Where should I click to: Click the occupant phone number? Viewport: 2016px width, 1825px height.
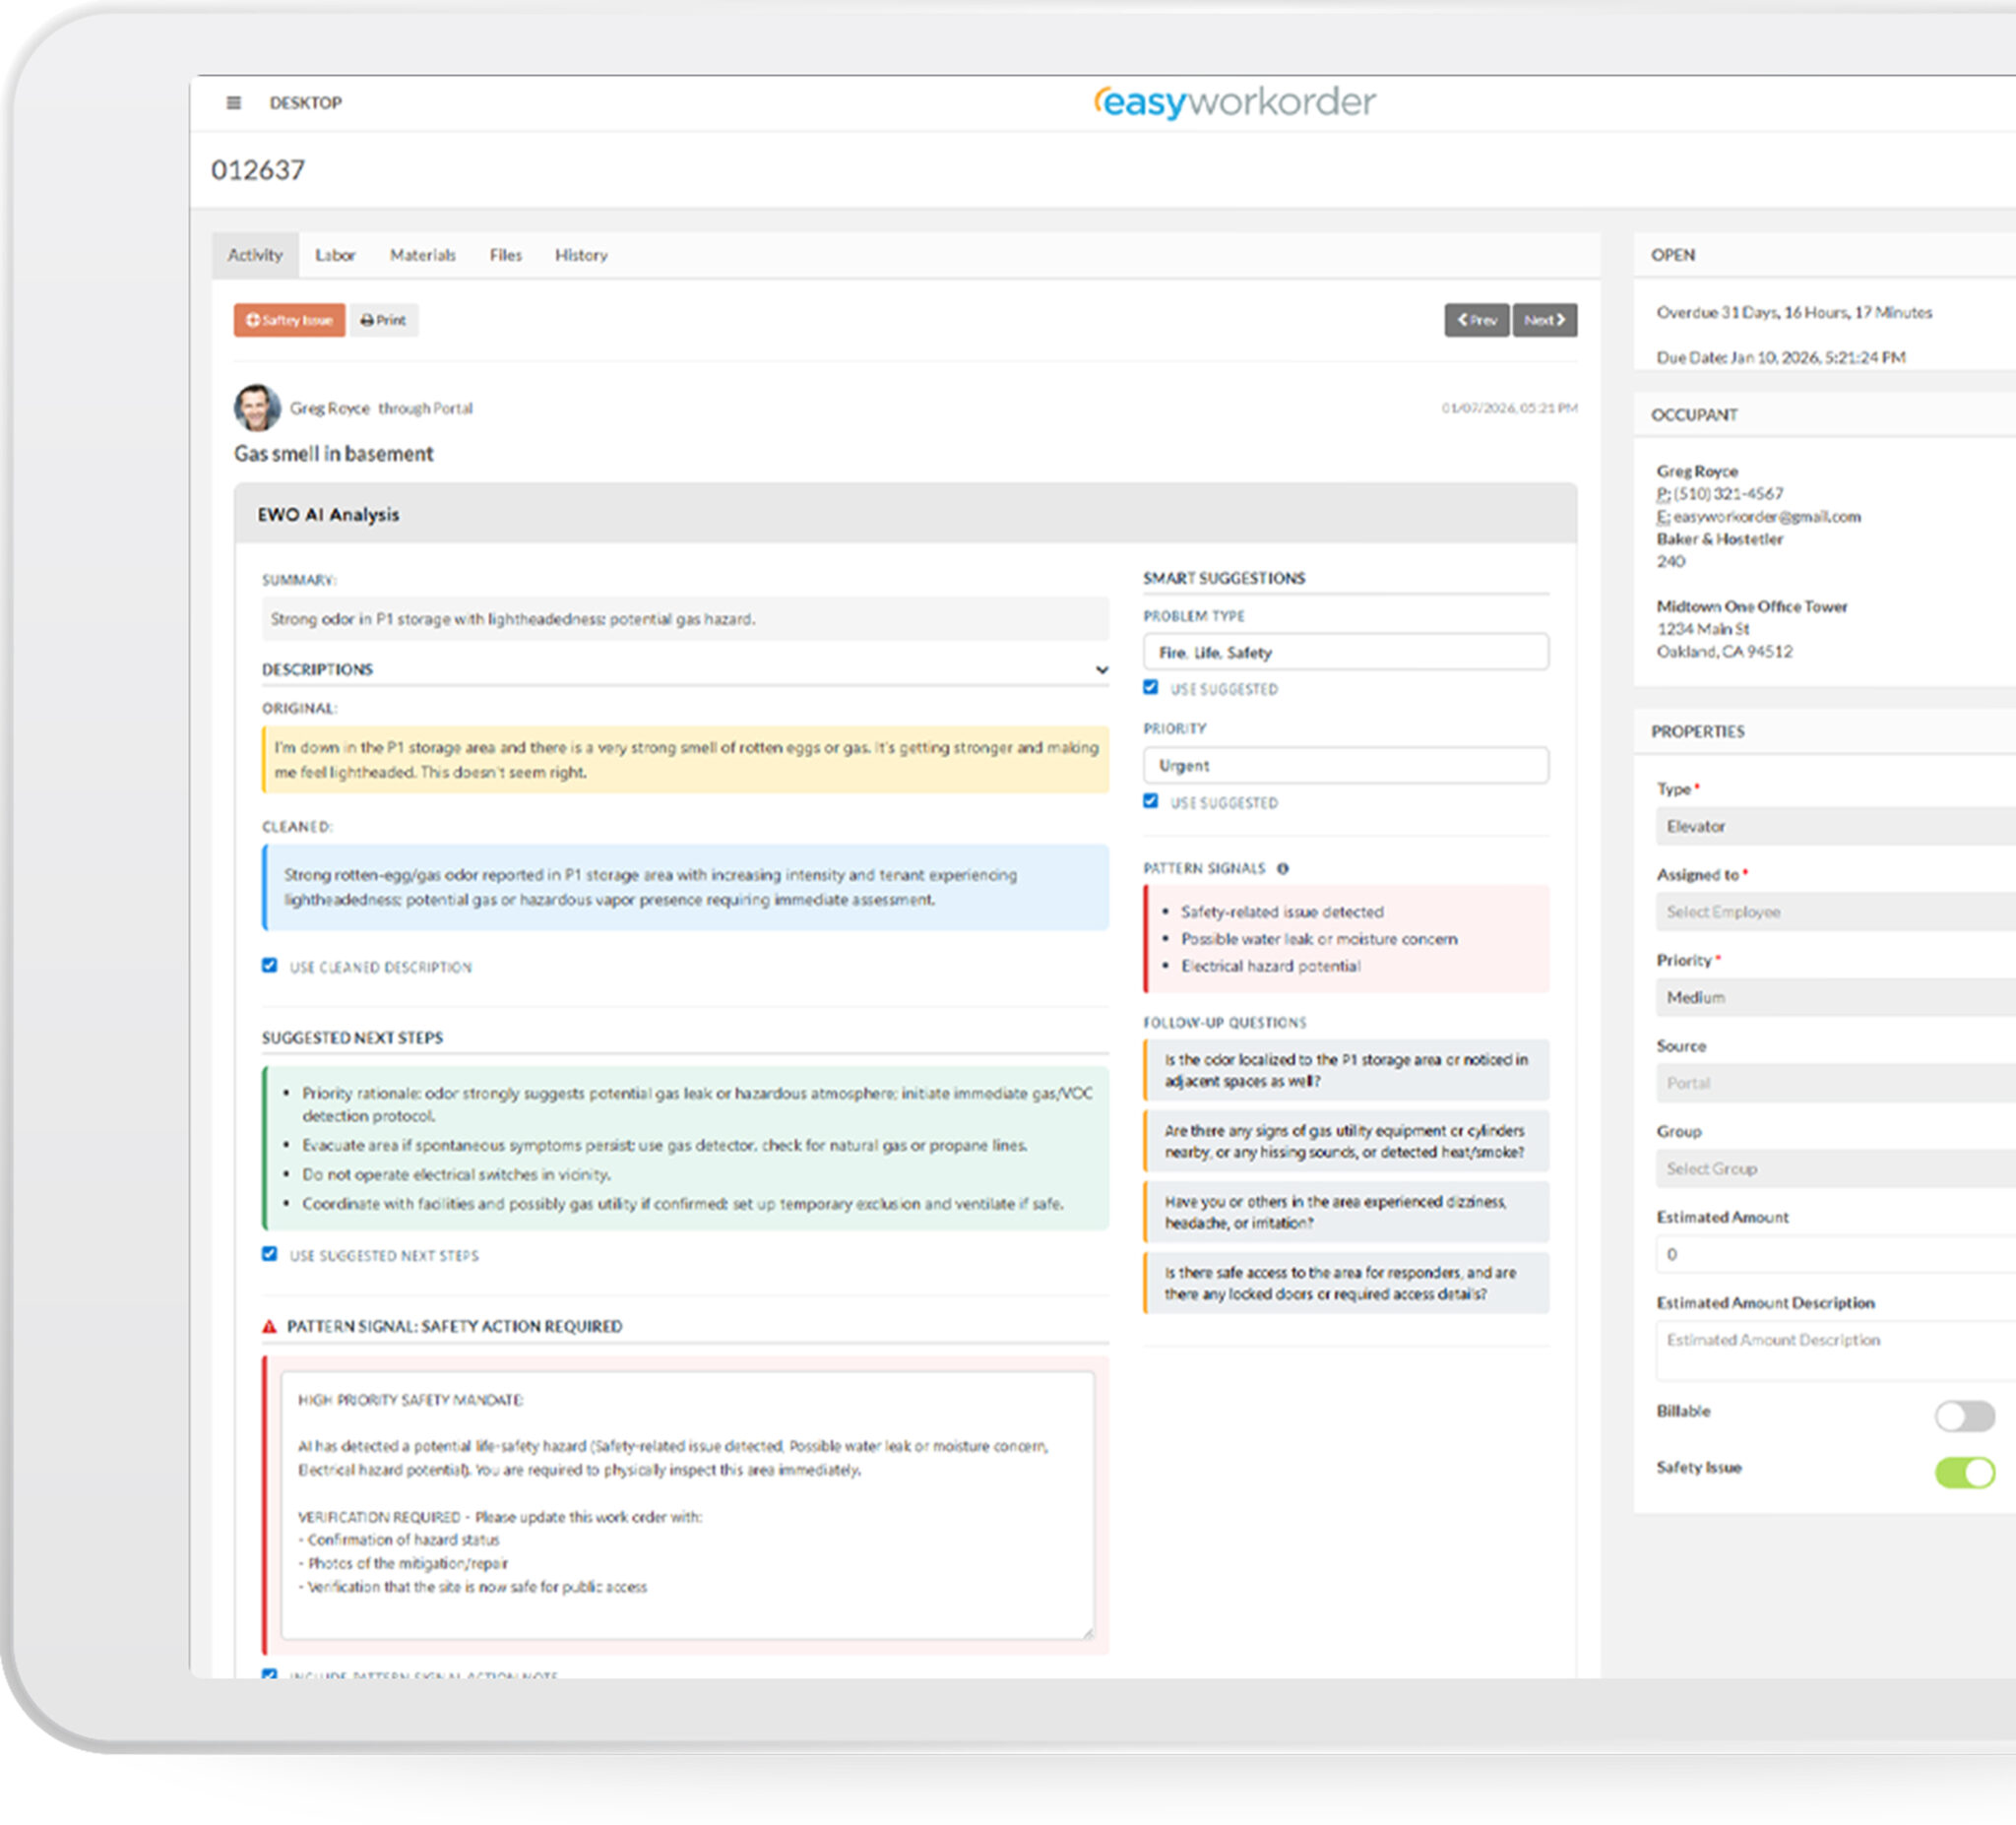[1728, 494]
